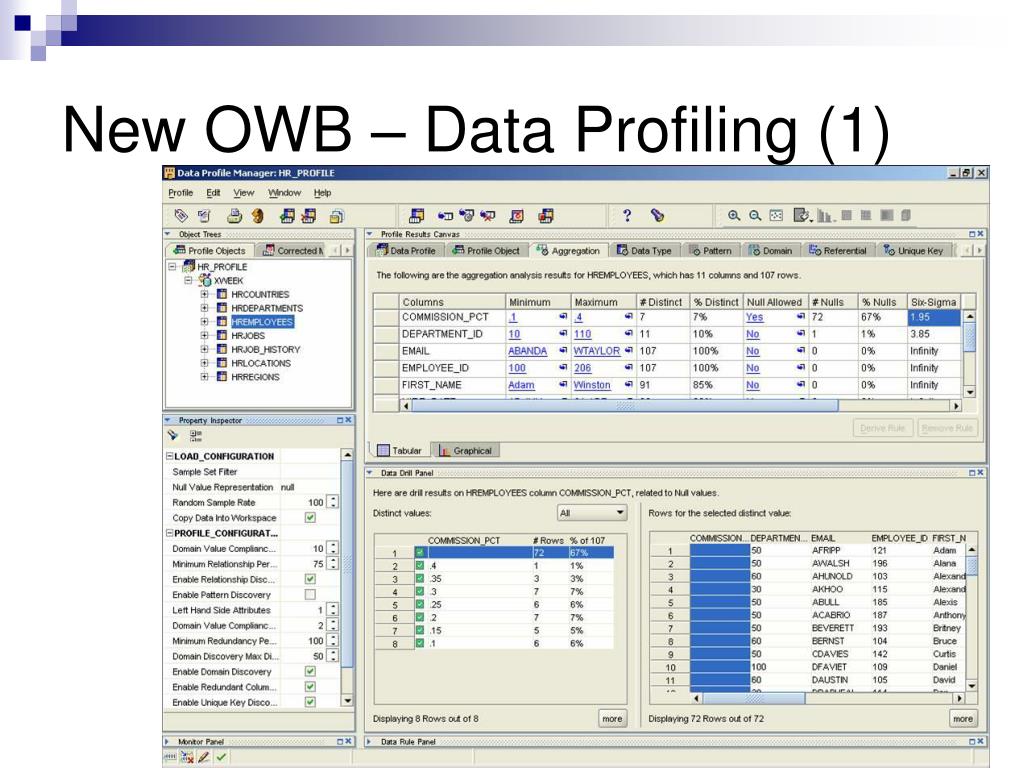Click maximum value arrow icon for DEPARTMENT_ID
This screenshot has width=1024, height=768.
[x=628, y=334]
